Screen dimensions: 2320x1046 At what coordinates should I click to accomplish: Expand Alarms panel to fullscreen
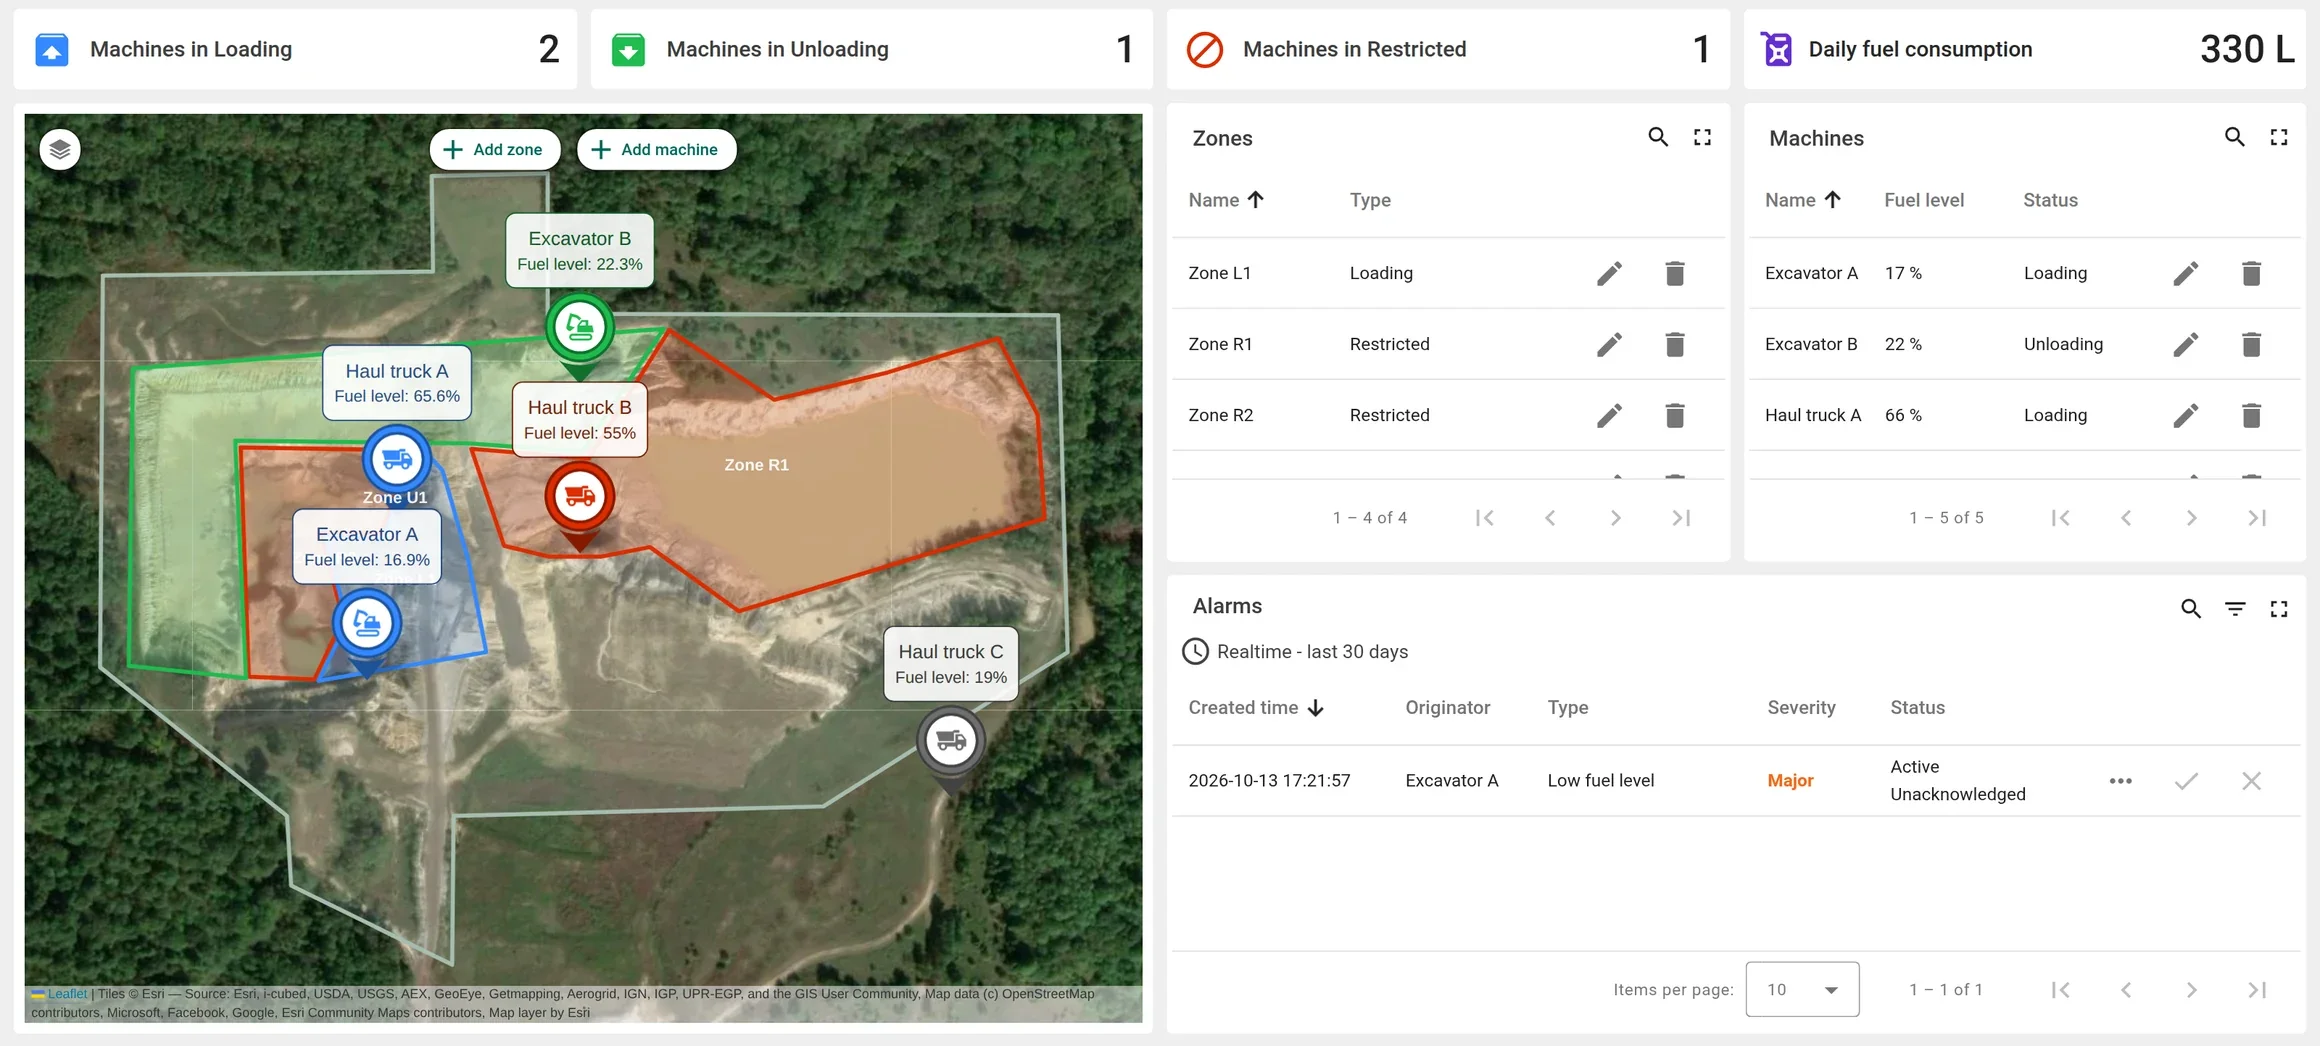pos(2279,609)
